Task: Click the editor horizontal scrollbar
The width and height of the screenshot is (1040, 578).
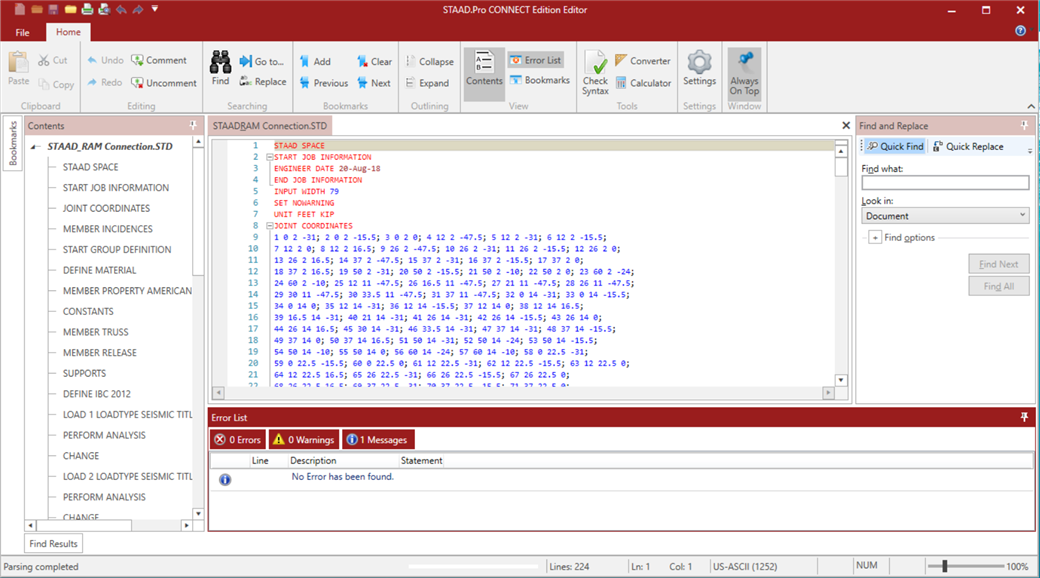Action: pos(523,393)
